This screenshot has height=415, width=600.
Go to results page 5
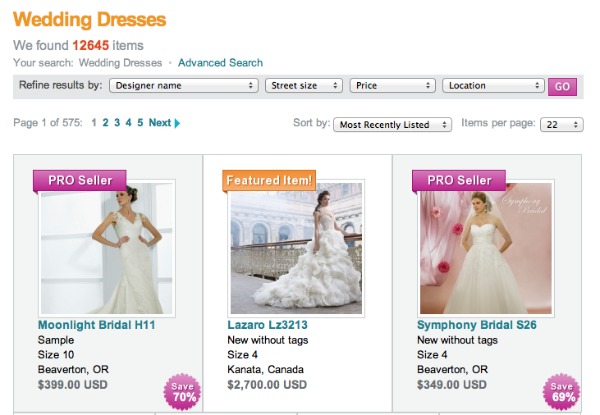140,123
